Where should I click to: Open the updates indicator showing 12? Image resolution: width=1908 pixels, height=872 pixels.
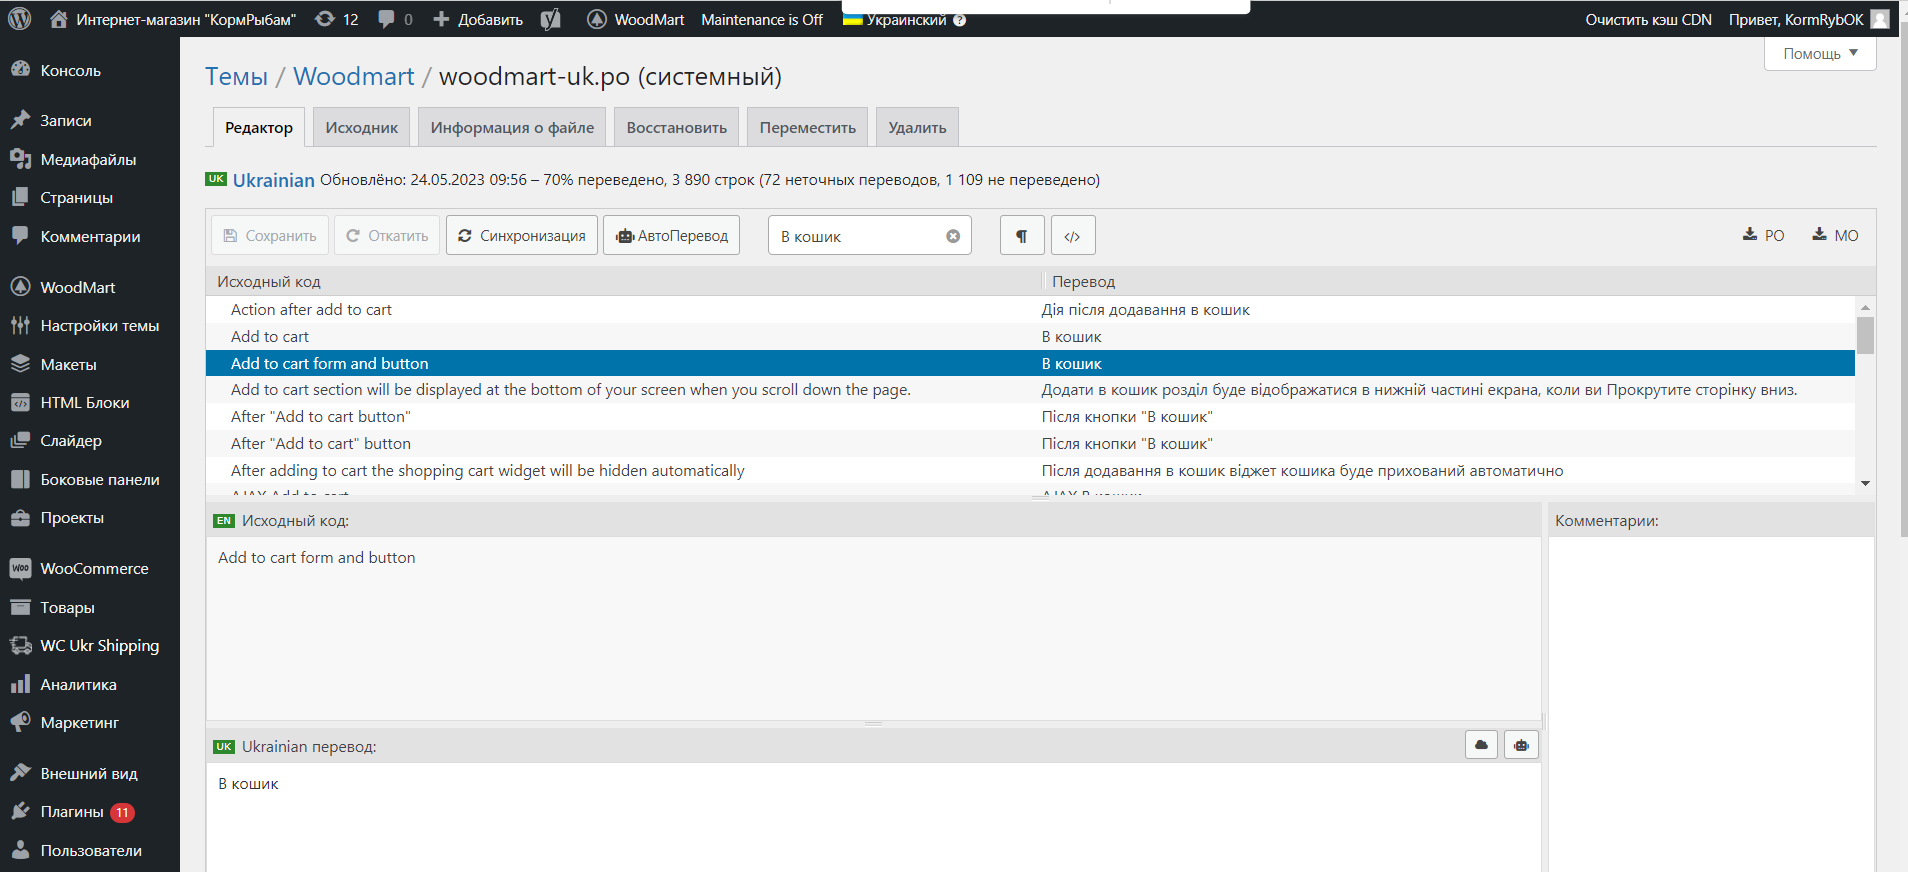click(x=337, y=19)
